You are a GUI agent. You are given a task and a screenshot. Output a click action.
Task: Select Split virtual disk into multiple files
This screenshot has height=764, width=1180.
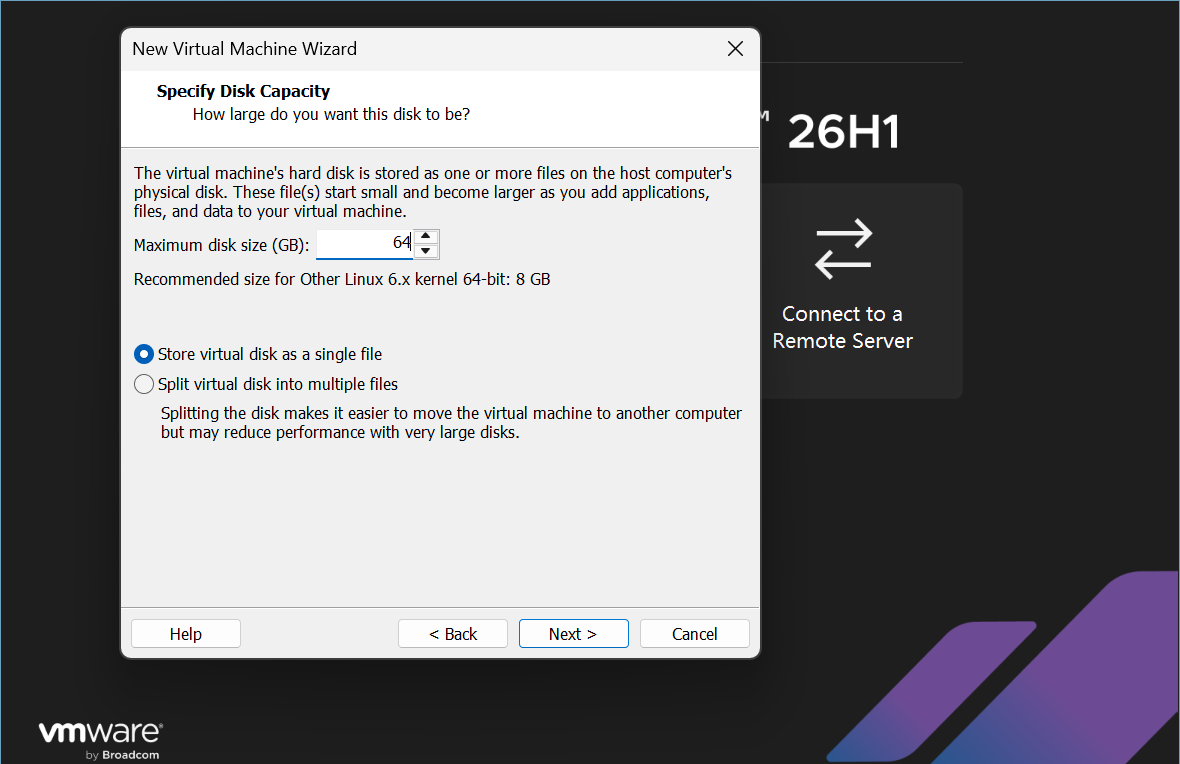point(266,385)
